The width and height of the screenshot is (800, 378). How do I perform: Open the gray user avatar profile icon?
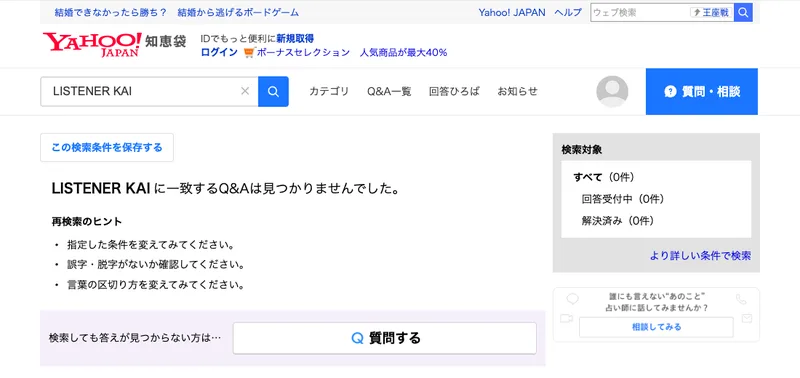tap(612, 91)
